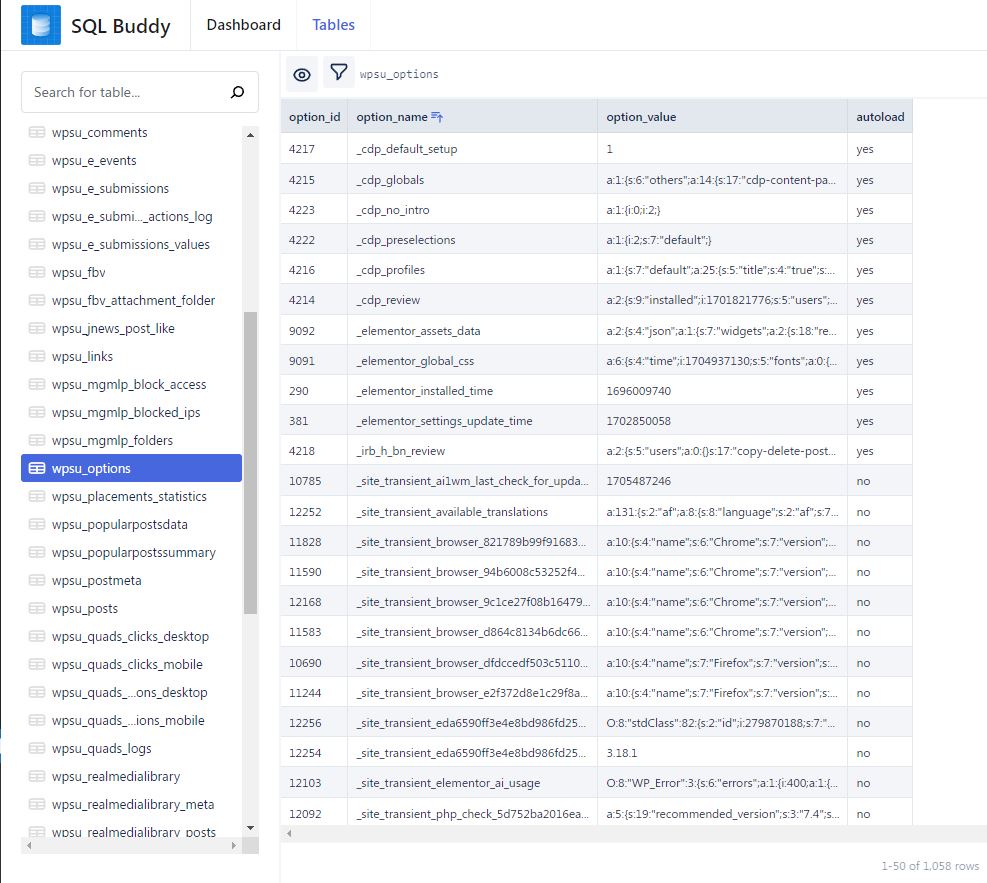This screenshot has height=883, width=987.
Task: Click the table icon beside wpsu_e_submissions
Action: click(37, 188)
